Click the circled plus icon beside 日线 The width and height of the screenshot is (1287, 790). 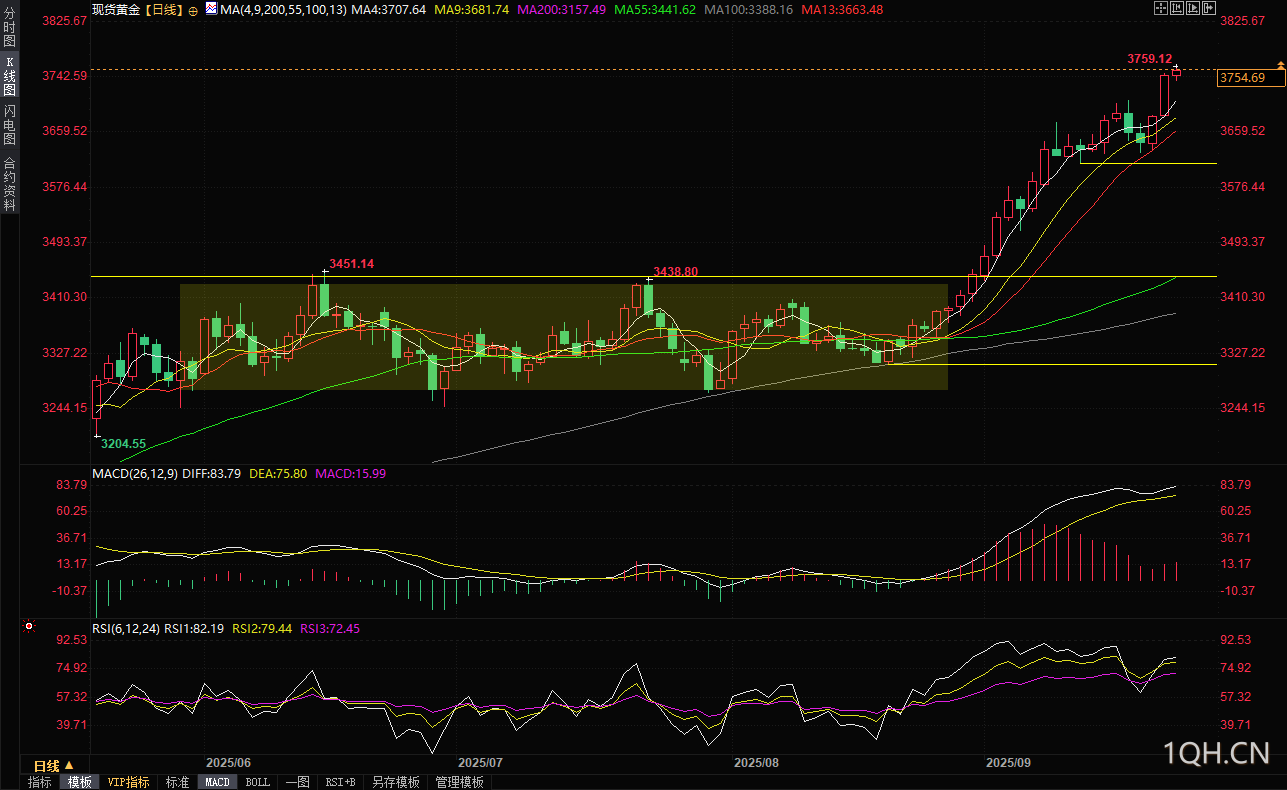pyautogui.click(x=193, y=9)
